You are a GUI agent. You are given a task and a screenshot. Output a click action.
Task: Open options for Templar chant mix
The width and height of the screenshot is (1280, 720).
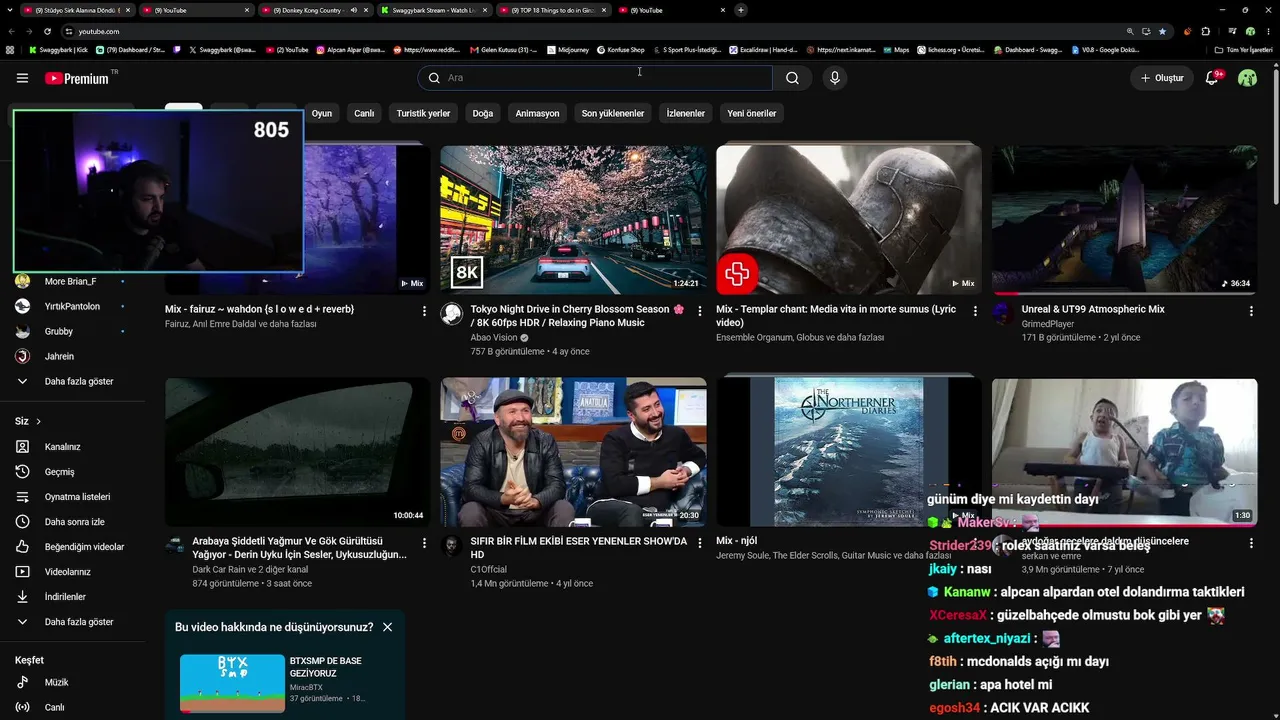[x=975, y=311]
